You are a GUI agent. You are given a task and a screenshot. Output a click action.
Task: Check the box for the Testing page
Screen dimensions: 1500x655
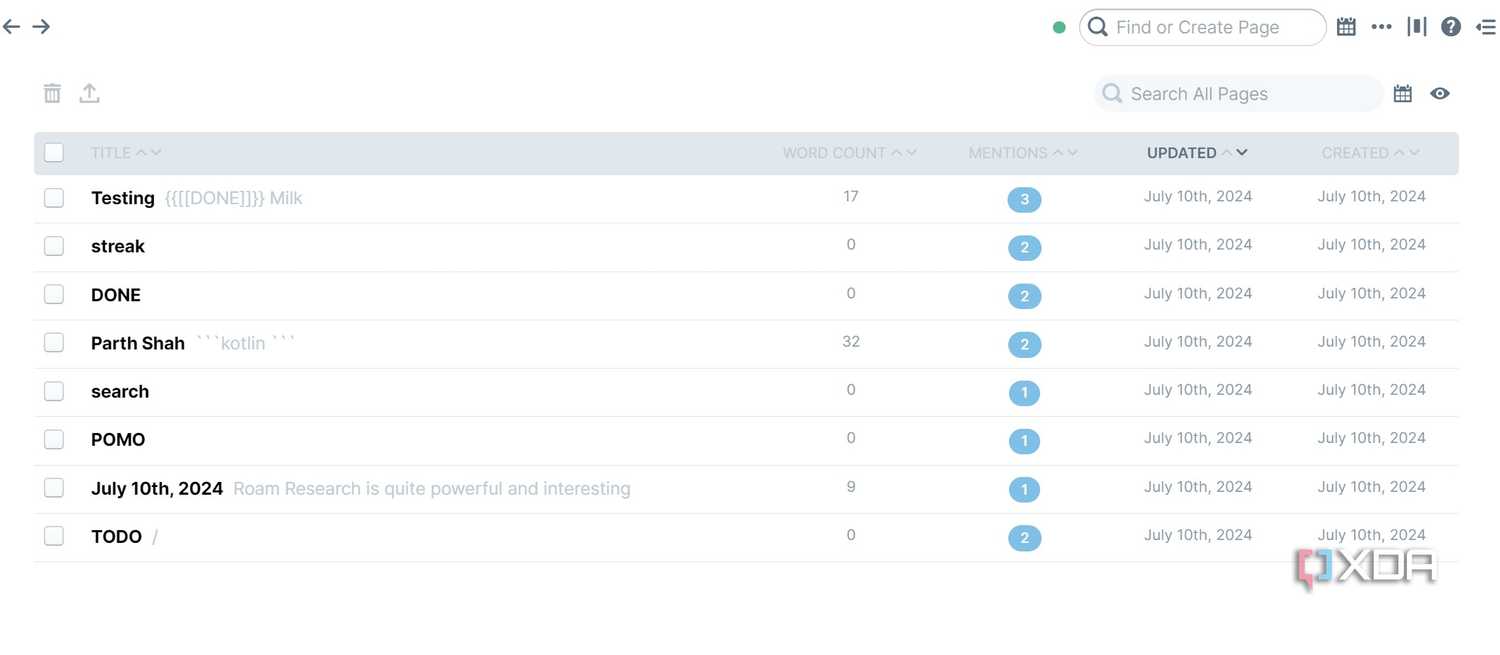54,198
